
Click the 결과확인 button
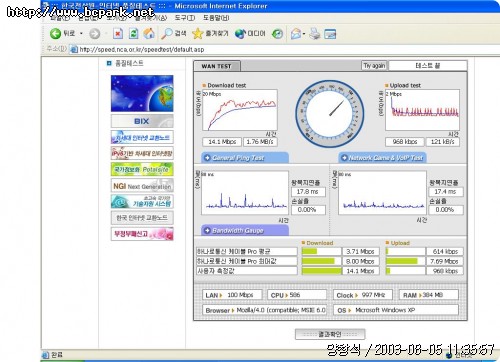tap(330, 334)
